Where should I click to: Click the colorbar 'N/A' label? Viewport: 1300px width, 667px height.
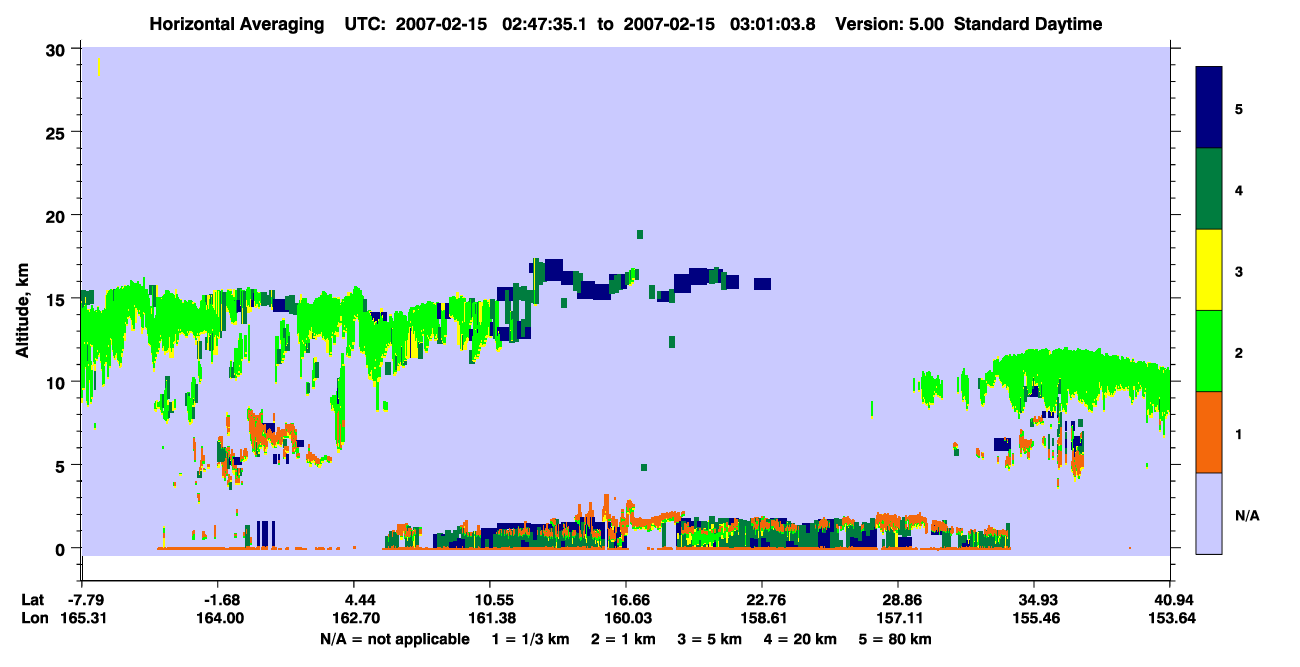point(1247,515)
